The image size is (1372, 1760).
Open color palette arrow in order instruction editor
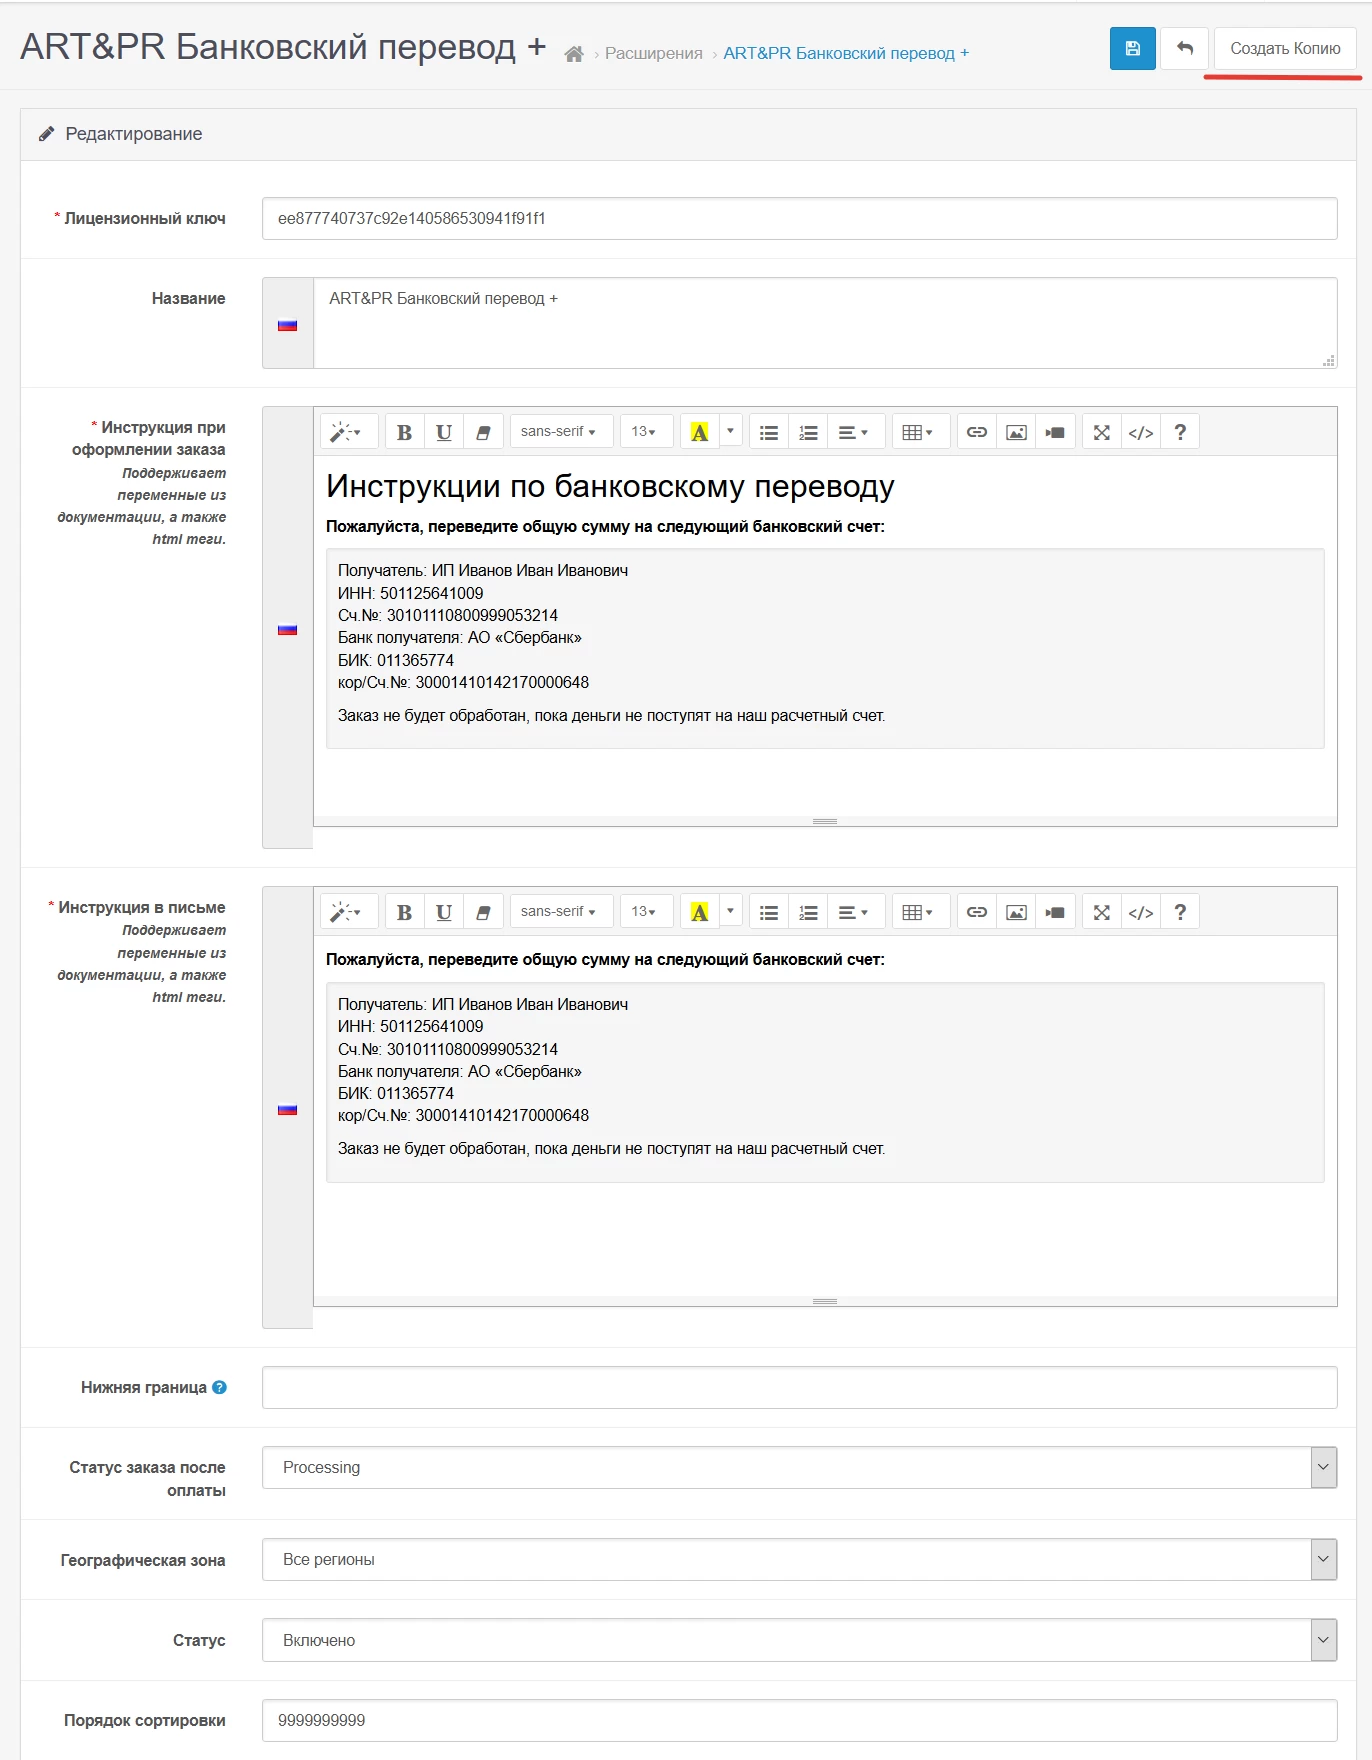[x=731, y=432]
